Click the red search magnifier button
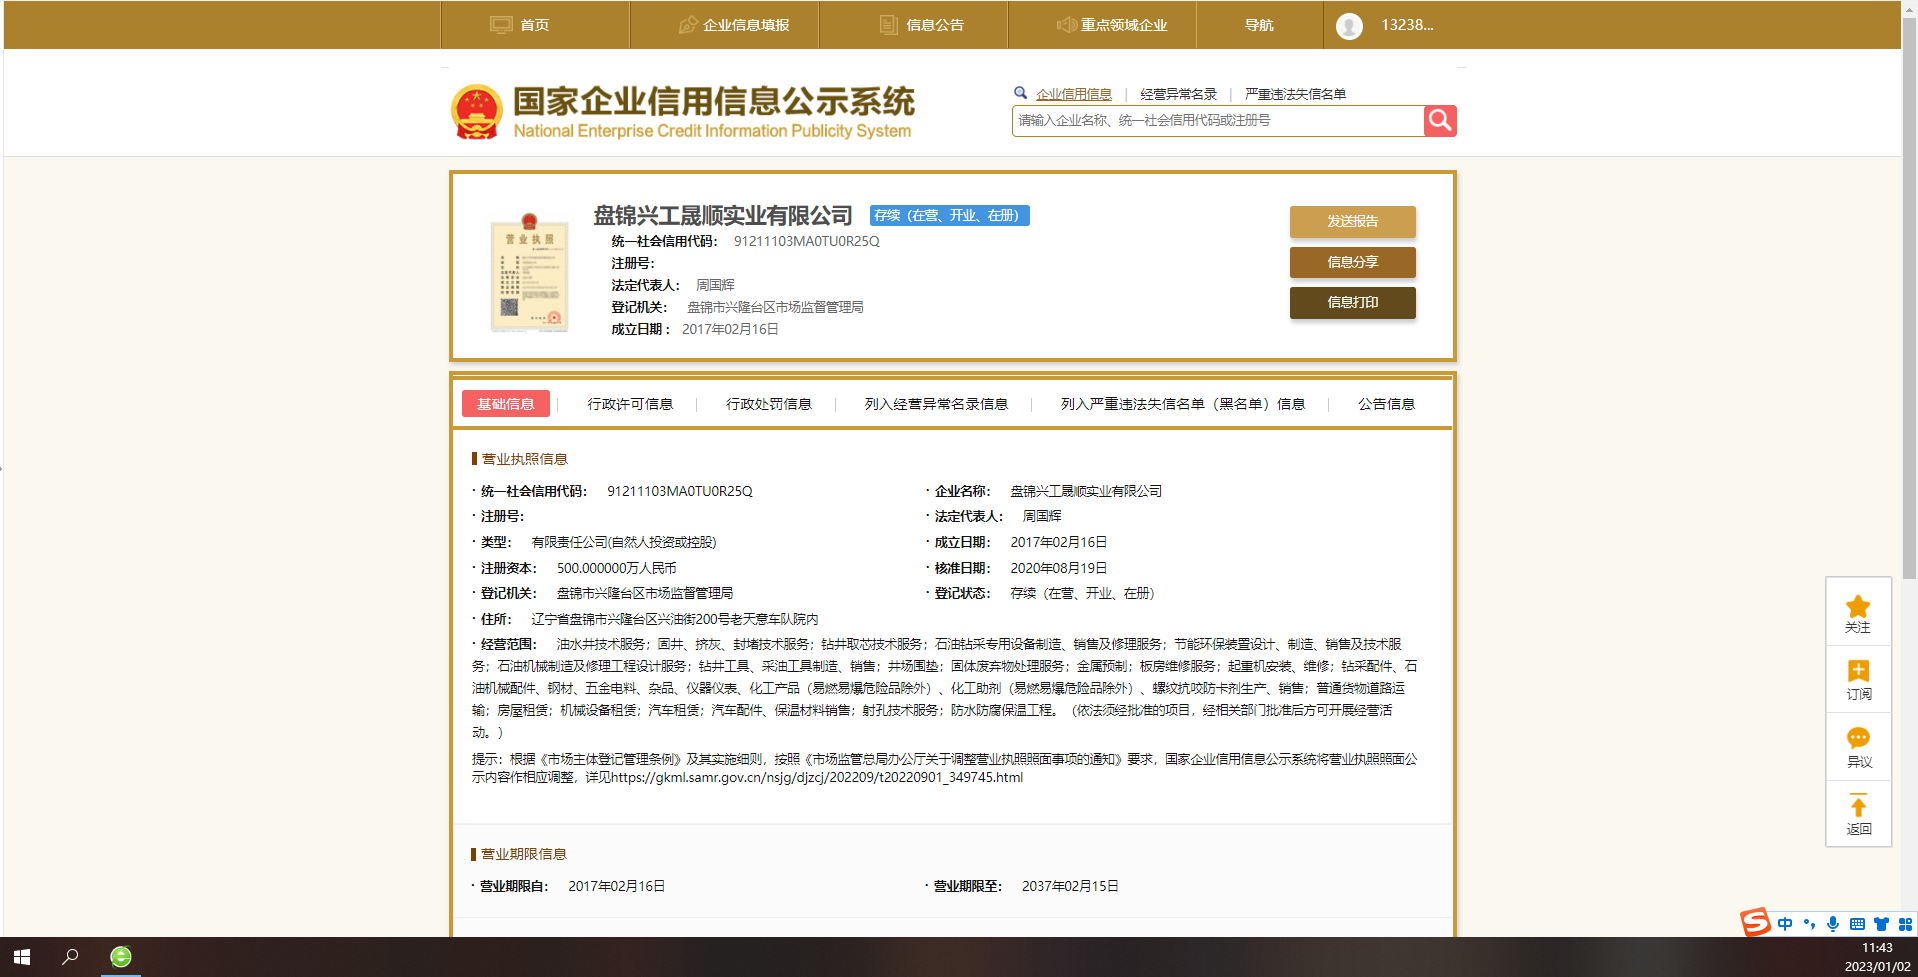This screenshot has height=977, width=1918. point(1440,121)
